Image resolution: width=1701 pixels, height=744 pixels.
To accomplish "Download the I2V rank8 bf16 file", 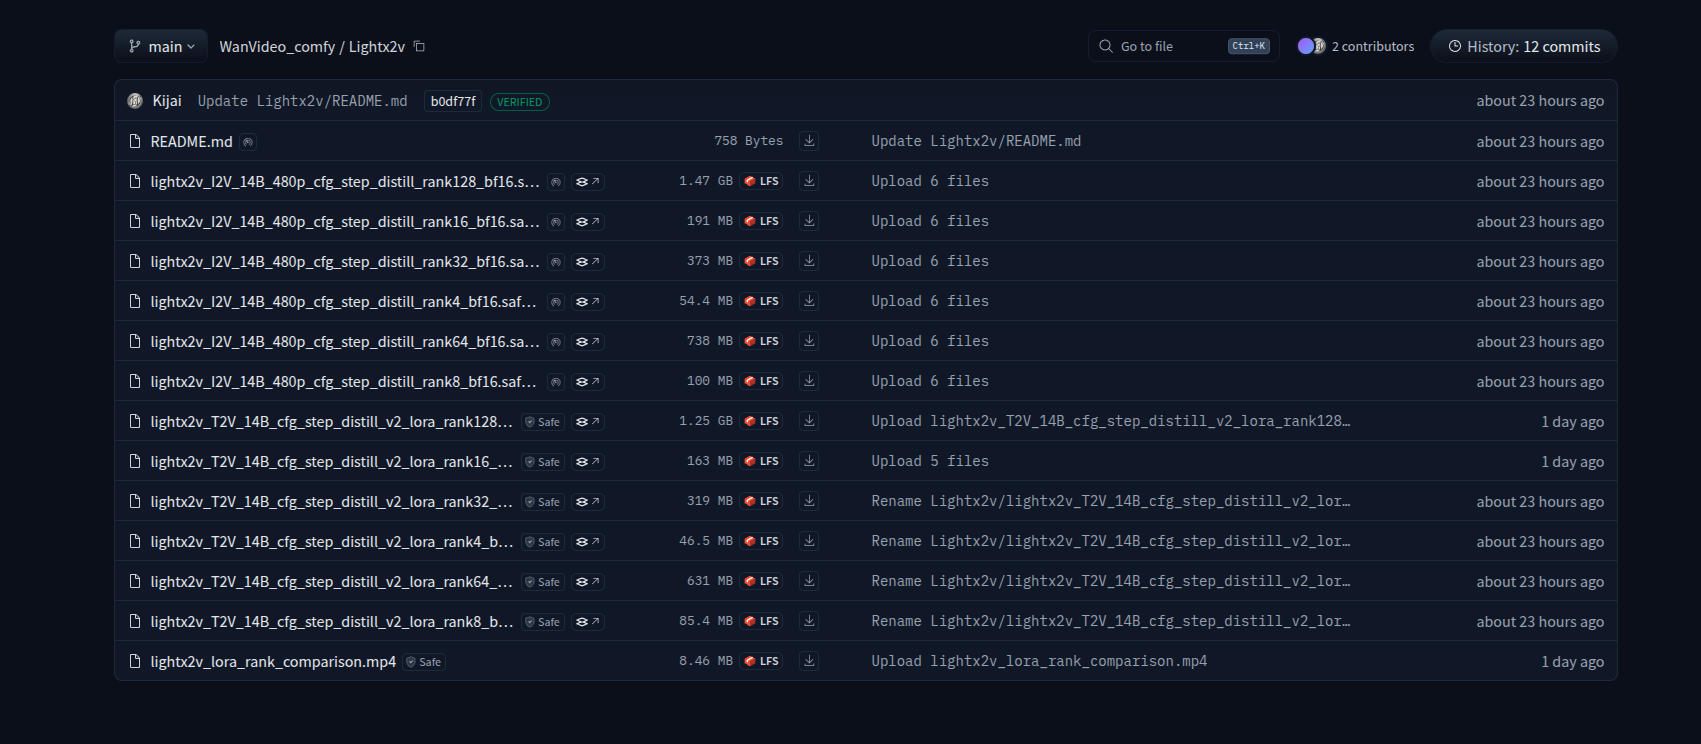I will (x=809, y=381).
